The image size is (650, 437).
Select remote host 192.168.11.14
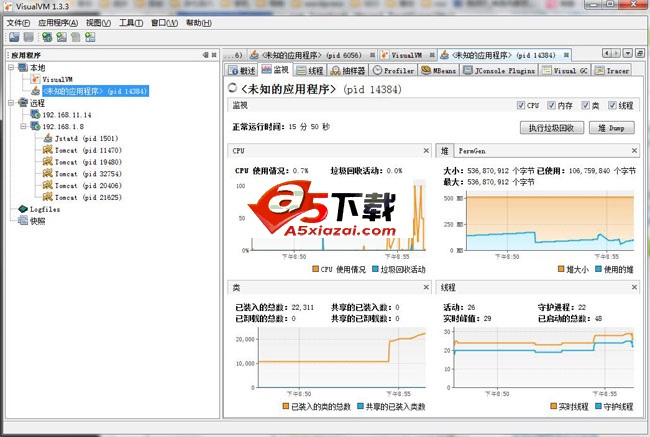point(67,115)
